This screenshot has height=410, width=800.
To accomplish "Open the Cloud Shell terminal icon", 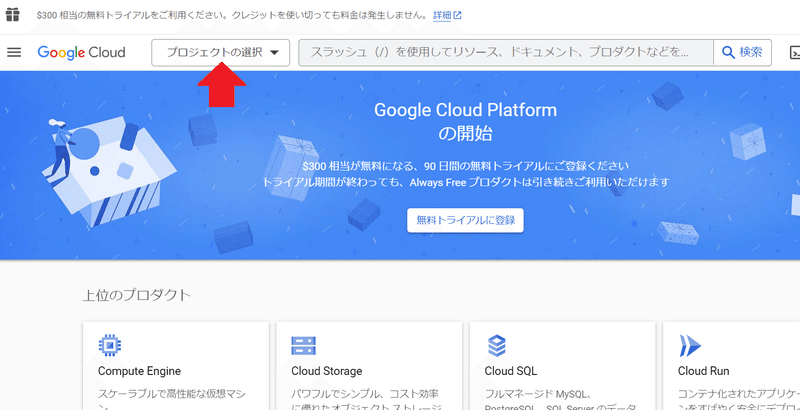I will pos(794,53).
